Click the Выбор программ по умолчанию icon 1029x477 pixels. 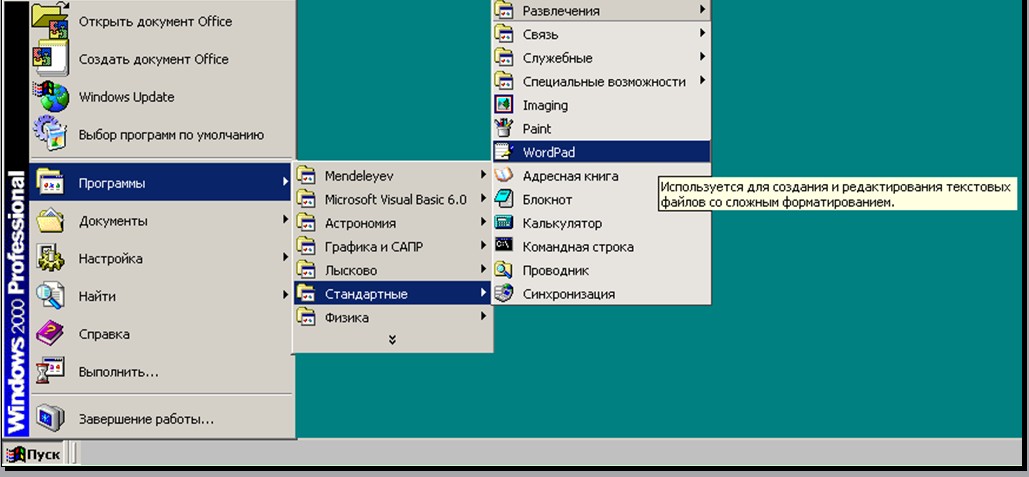pos(51,134)
